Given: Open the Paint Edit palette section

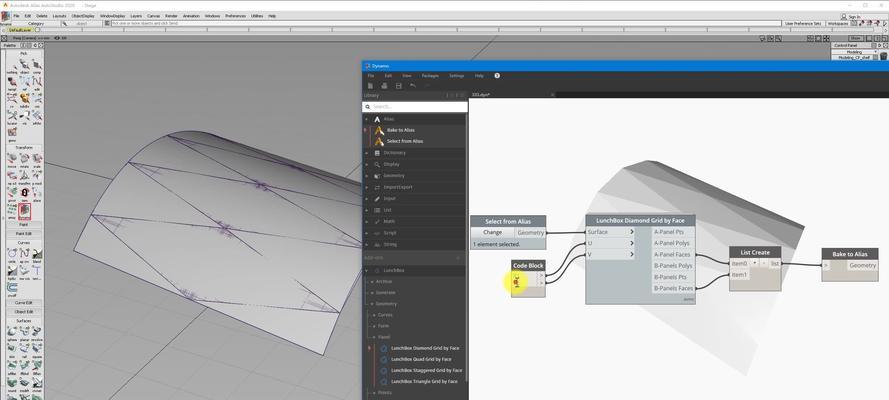Looking at the screenshot, I should click(24, 233).
